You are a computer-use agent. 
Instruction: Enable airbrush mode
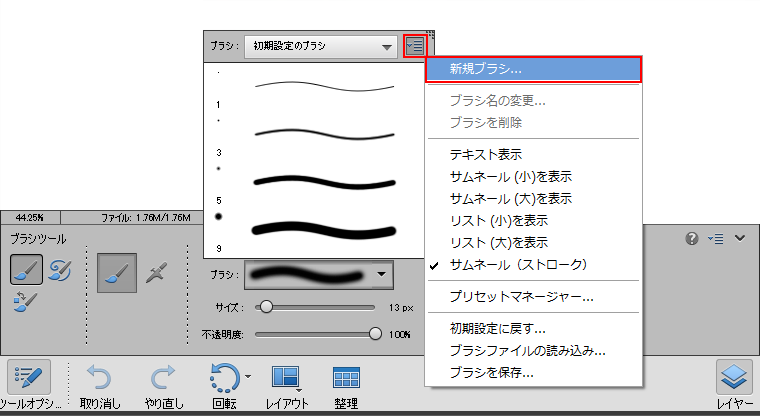pyautogui.click(x=156, y=272)
